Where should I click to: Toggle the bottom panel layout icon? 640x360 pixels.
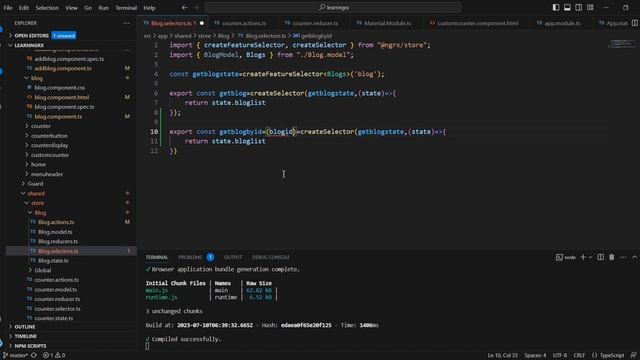(567, 7)
